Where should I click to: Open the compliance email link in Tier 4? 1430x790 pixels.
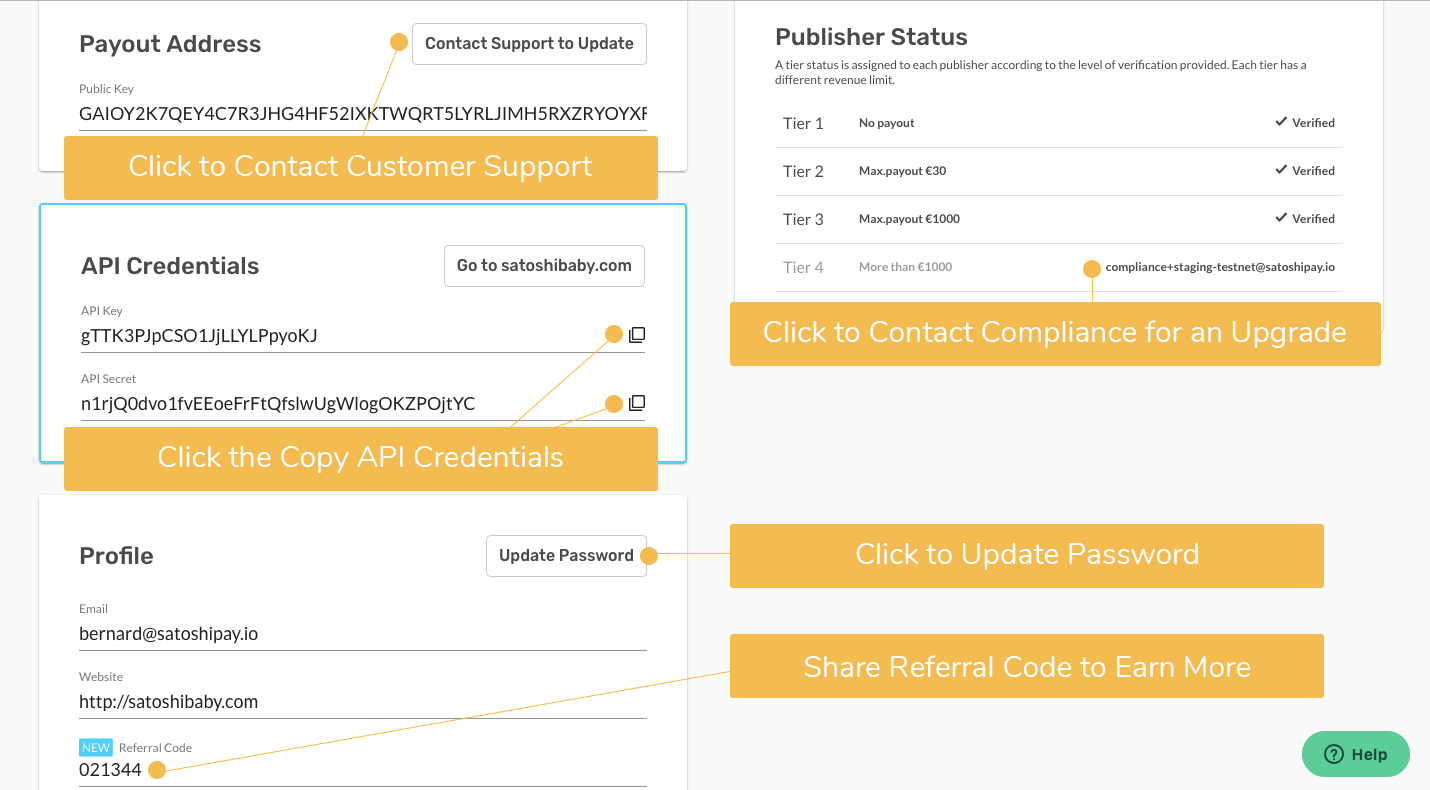pyautogui.click(x=1219, y=267)
